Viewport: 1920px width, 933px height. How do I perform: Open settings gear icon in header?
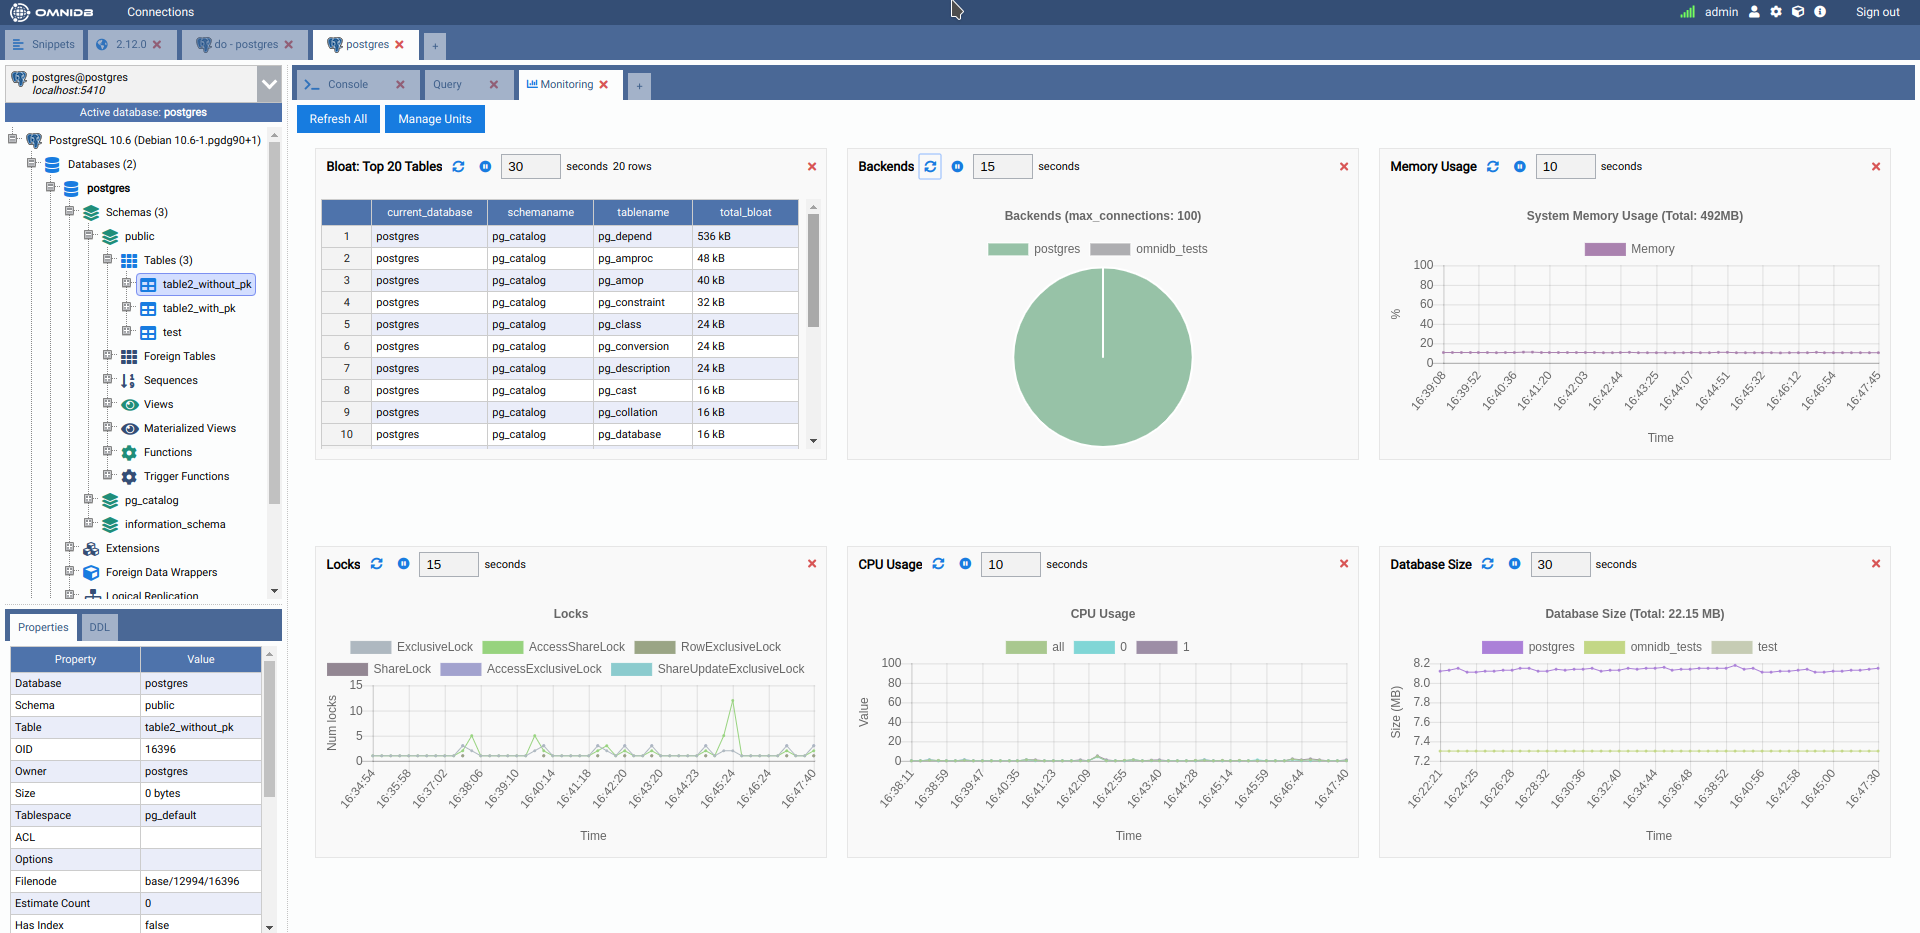(x=1776, y=12)
